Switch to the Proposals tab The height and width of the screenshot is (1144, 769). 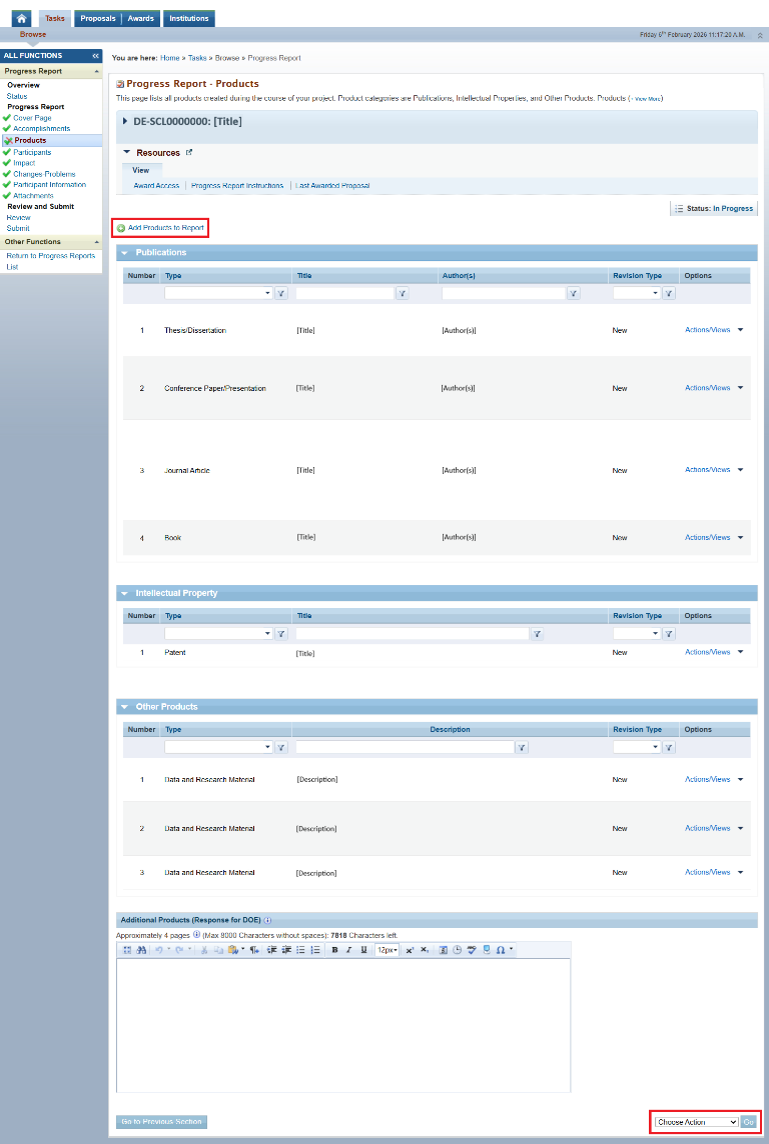click(x=98, y=18)
